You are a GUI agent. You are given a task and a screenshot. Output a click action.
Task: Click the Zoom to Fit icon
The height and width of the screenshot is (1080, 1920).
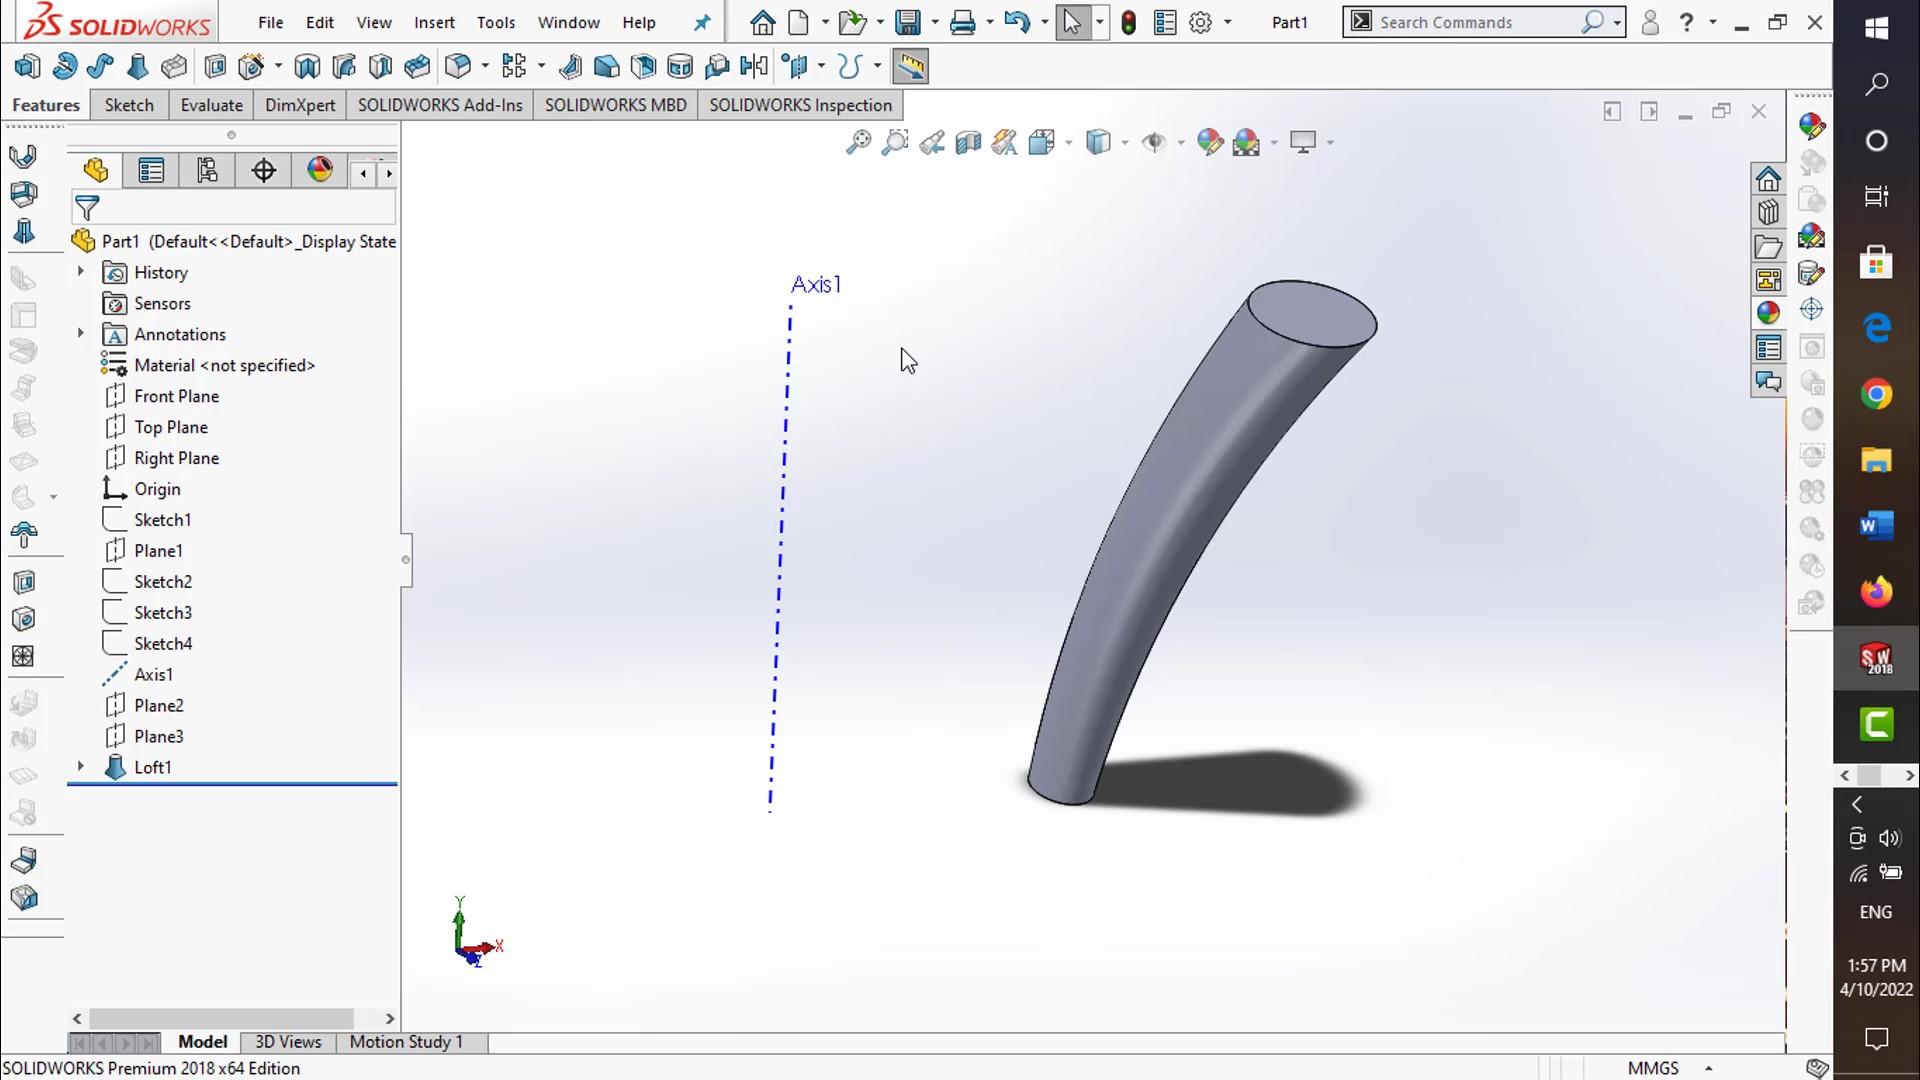(x=858, y=142)
